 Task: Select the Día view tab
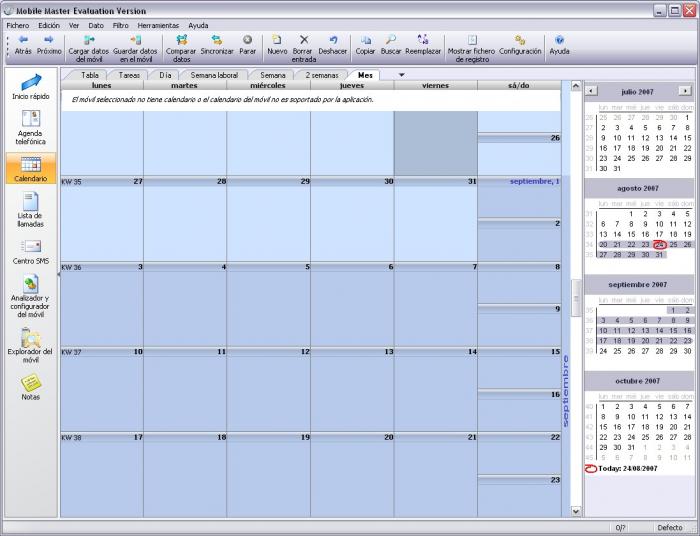(164, 74)
